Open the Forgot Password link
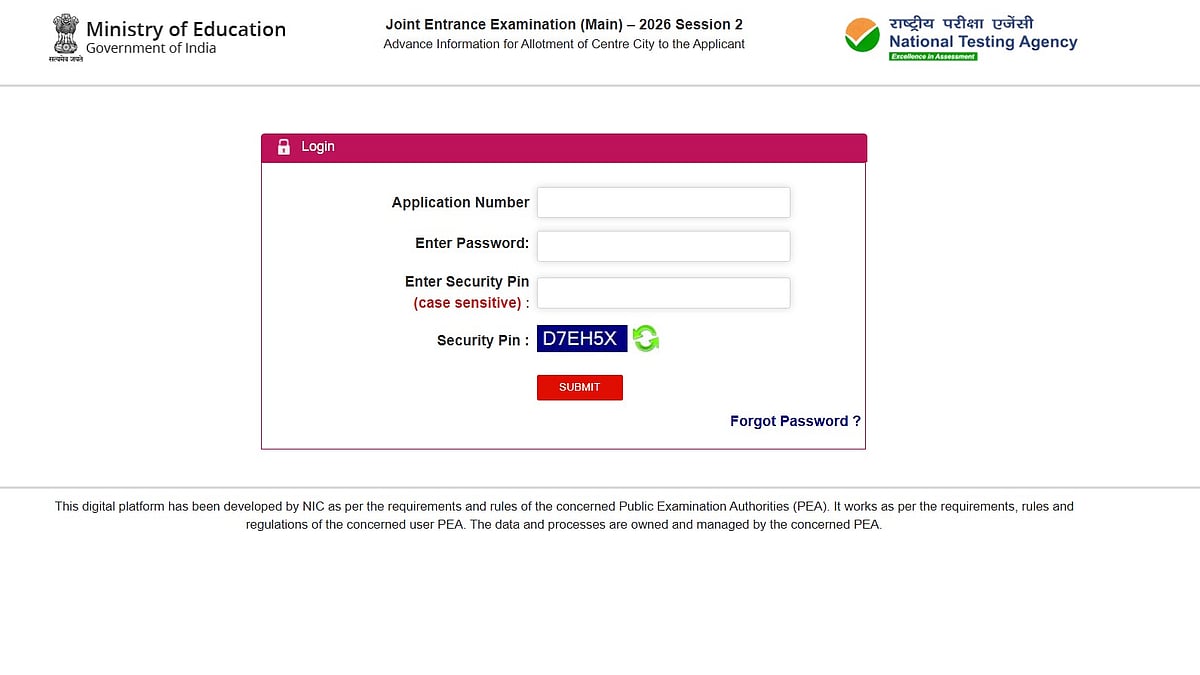This screenshot has width=1200, height=675. (x=794, y=421)
